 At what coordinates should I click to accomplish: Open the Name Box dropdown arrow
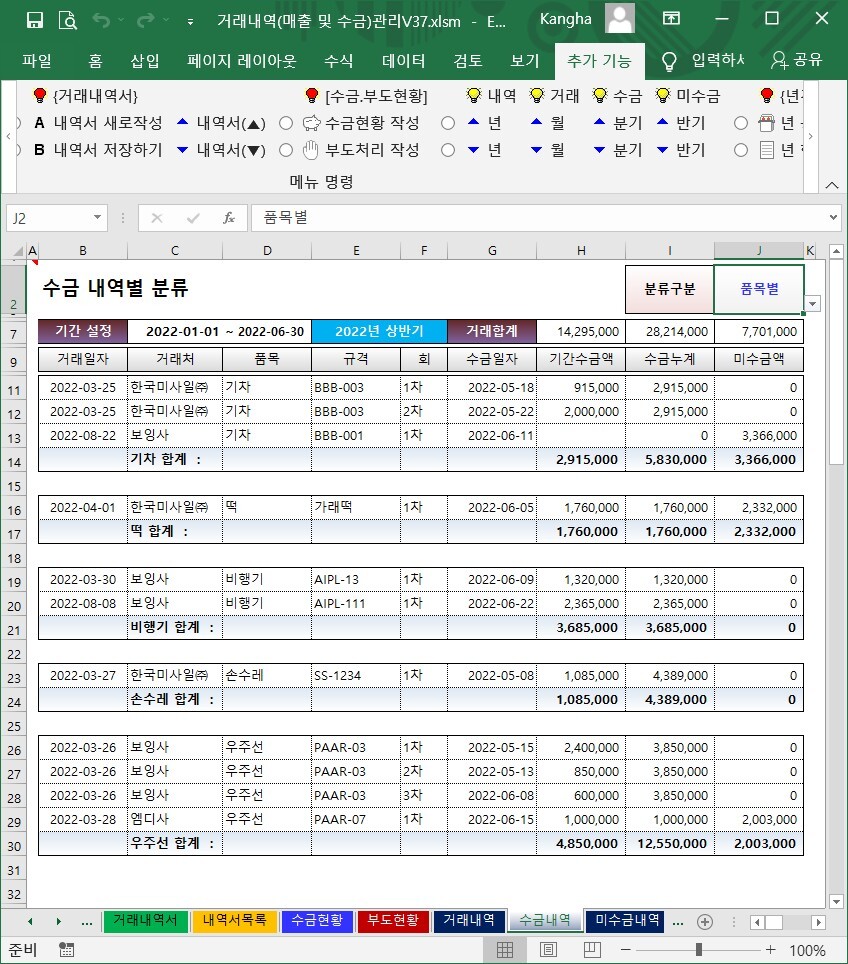coord(97,218)
